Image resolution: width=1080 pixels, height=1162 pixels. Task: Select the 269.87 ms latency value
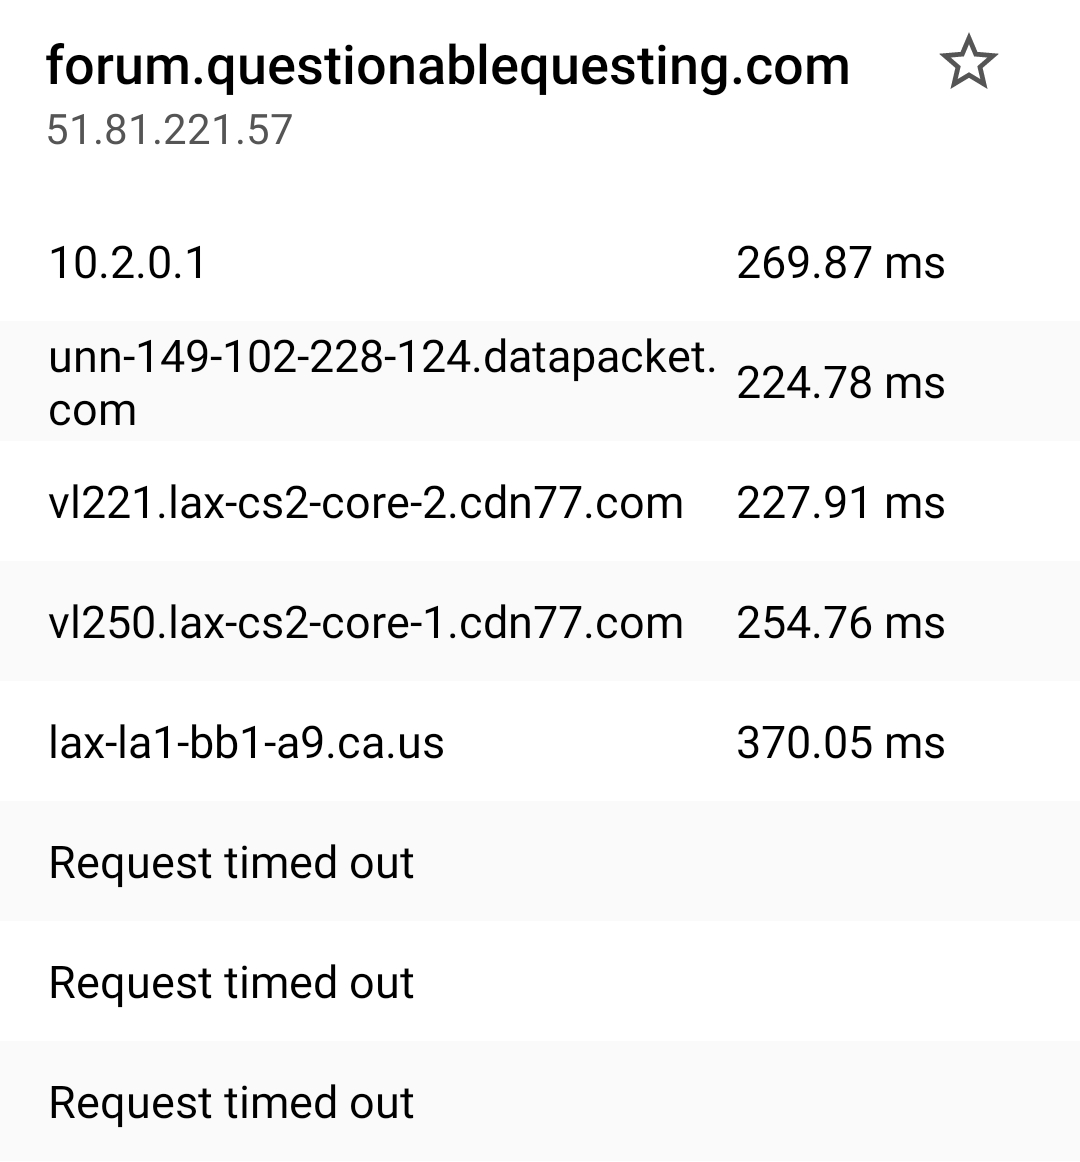(841, 262)
